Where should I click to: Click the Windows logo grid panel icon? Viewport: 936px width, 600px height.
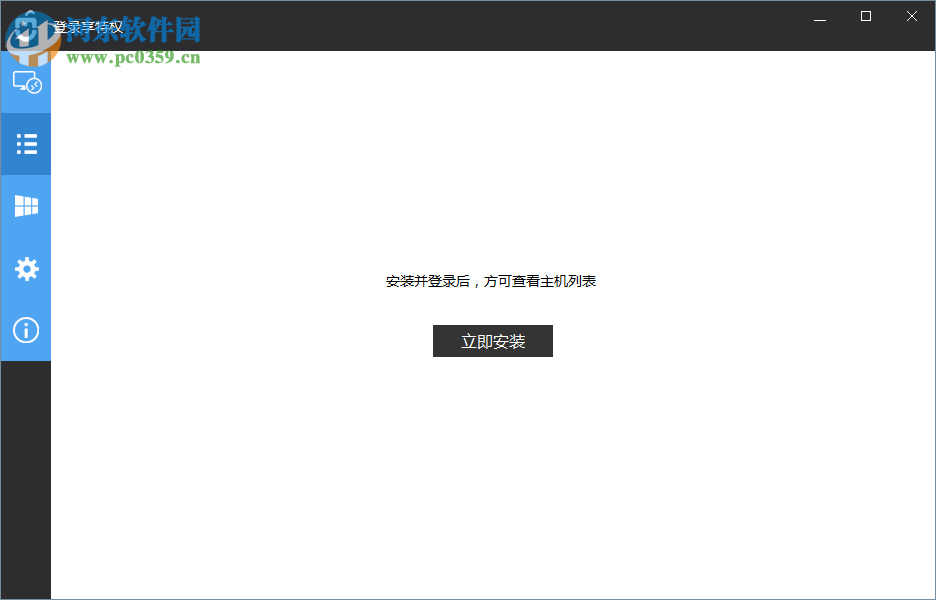[x=25, y=205]
